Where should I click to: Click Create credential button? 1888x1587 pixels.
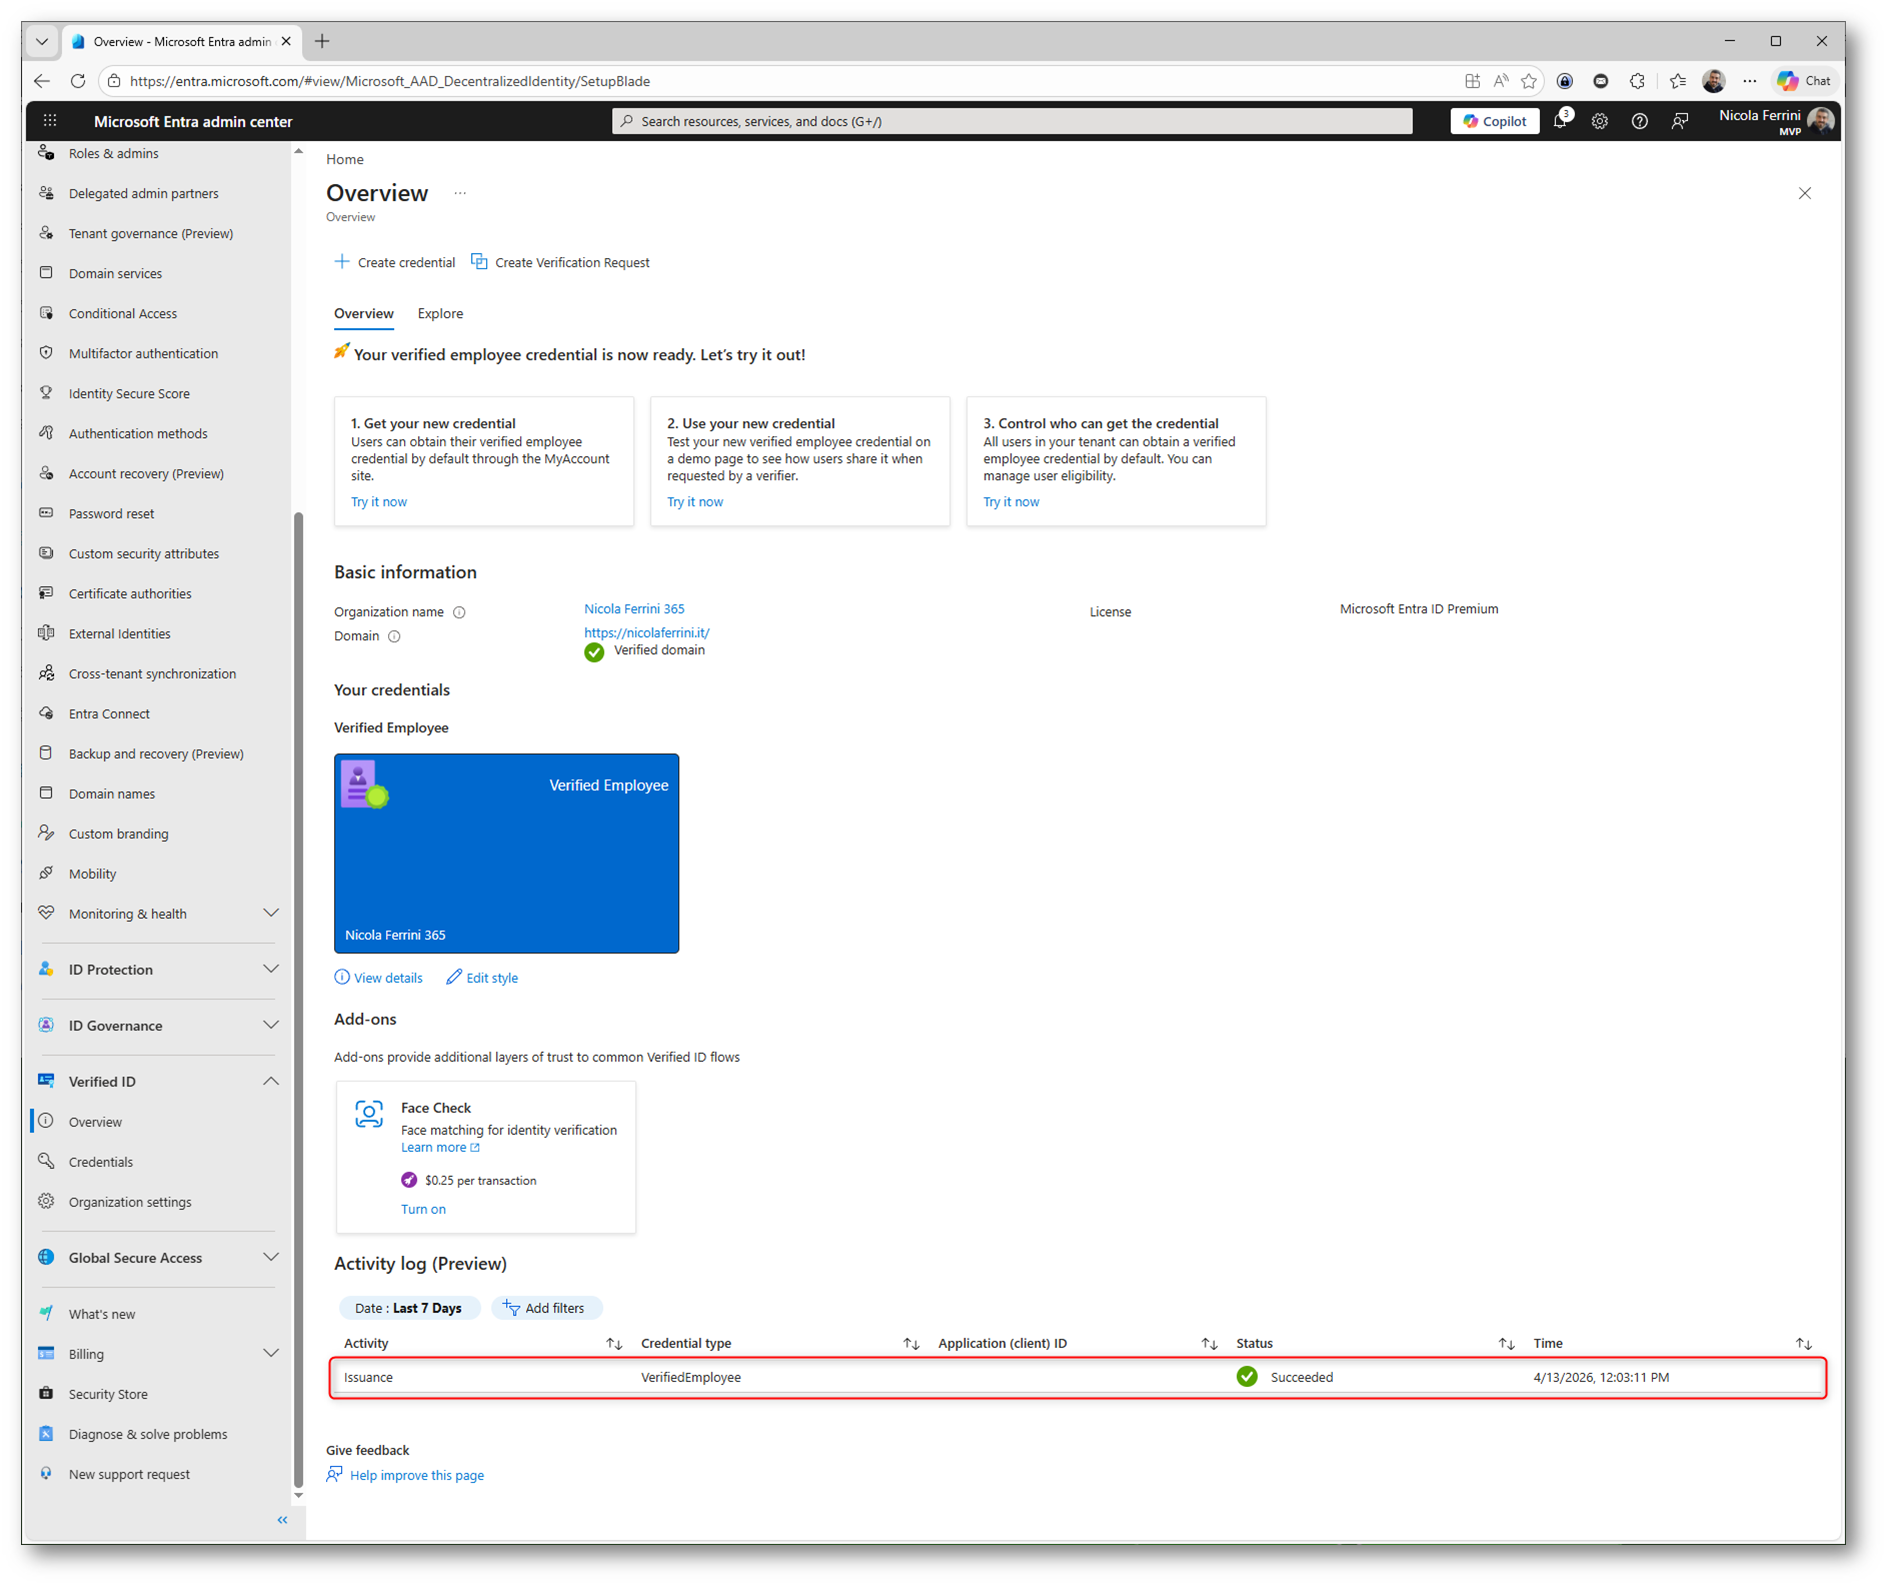tap(395, 262)
